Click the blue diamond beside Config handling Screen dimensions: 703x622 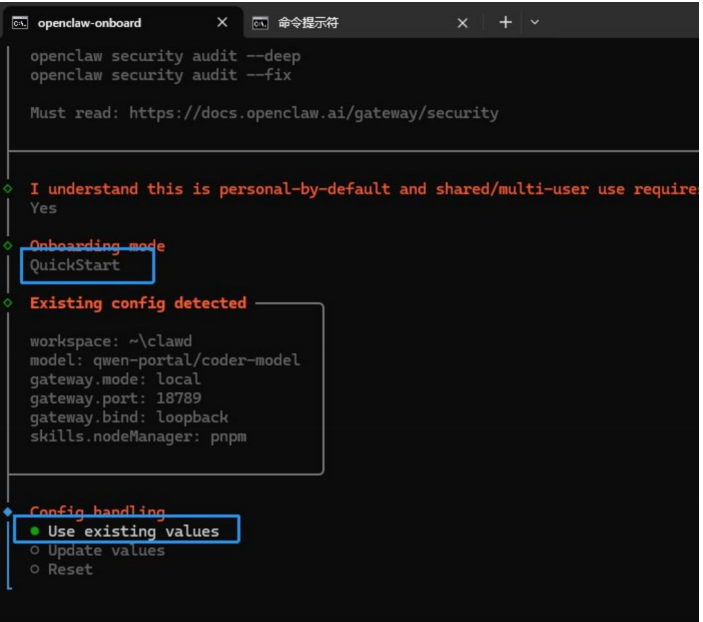coord(8,512)
